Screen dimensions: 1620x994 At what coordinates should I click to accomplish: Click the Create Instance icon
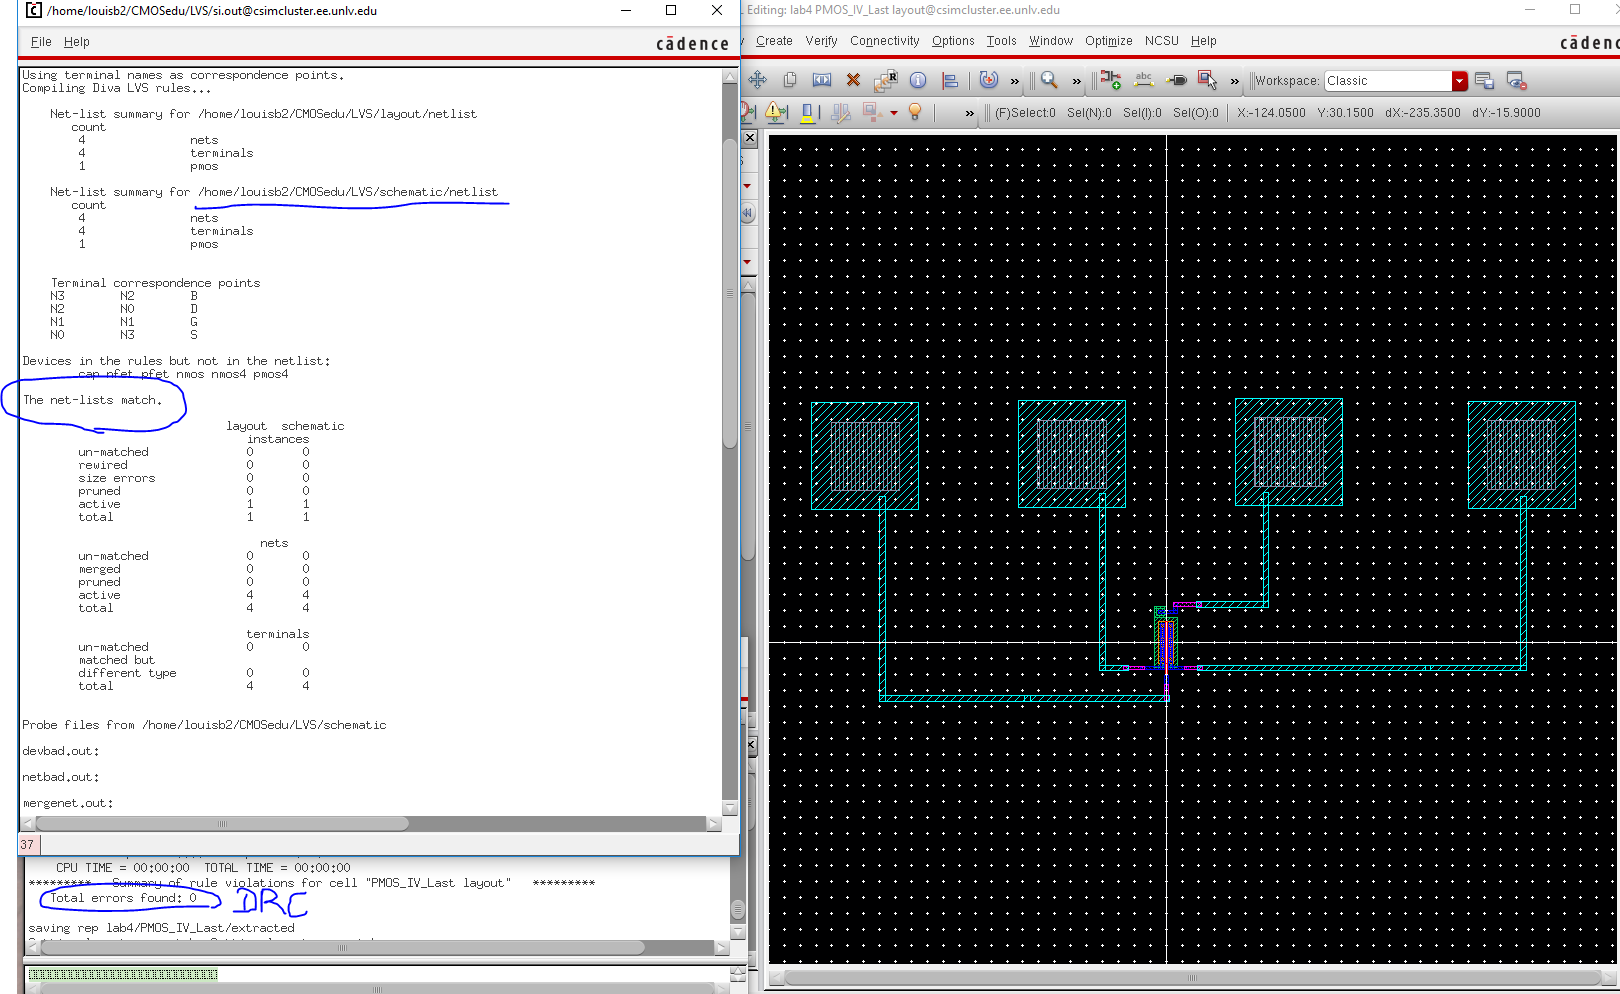point(1111,80)
